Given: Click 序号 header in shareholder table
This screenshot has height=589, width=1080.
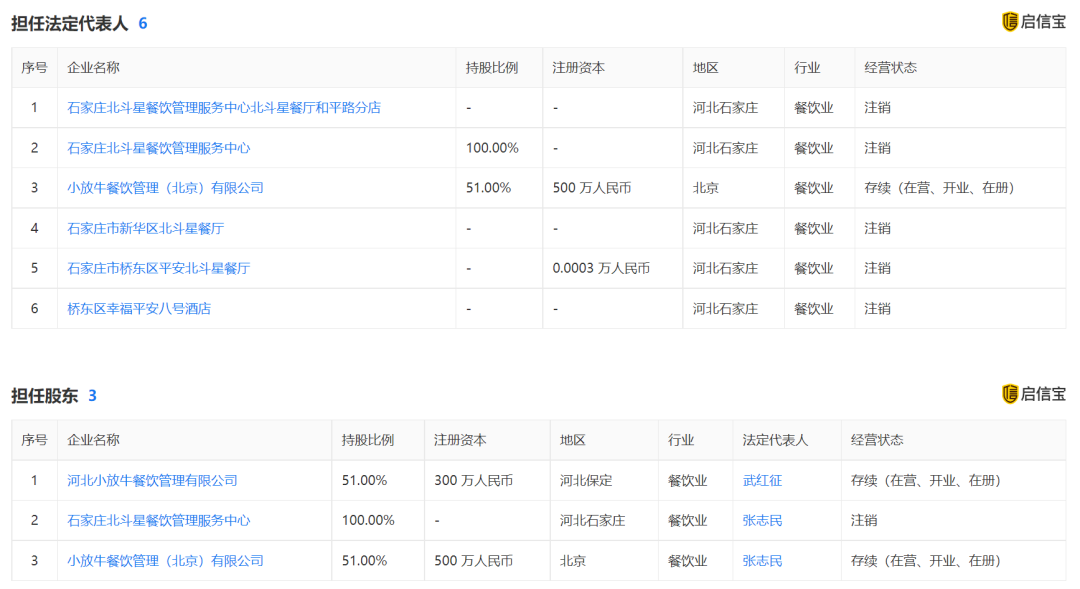Looking at the screenshot, I should point(34,440).
